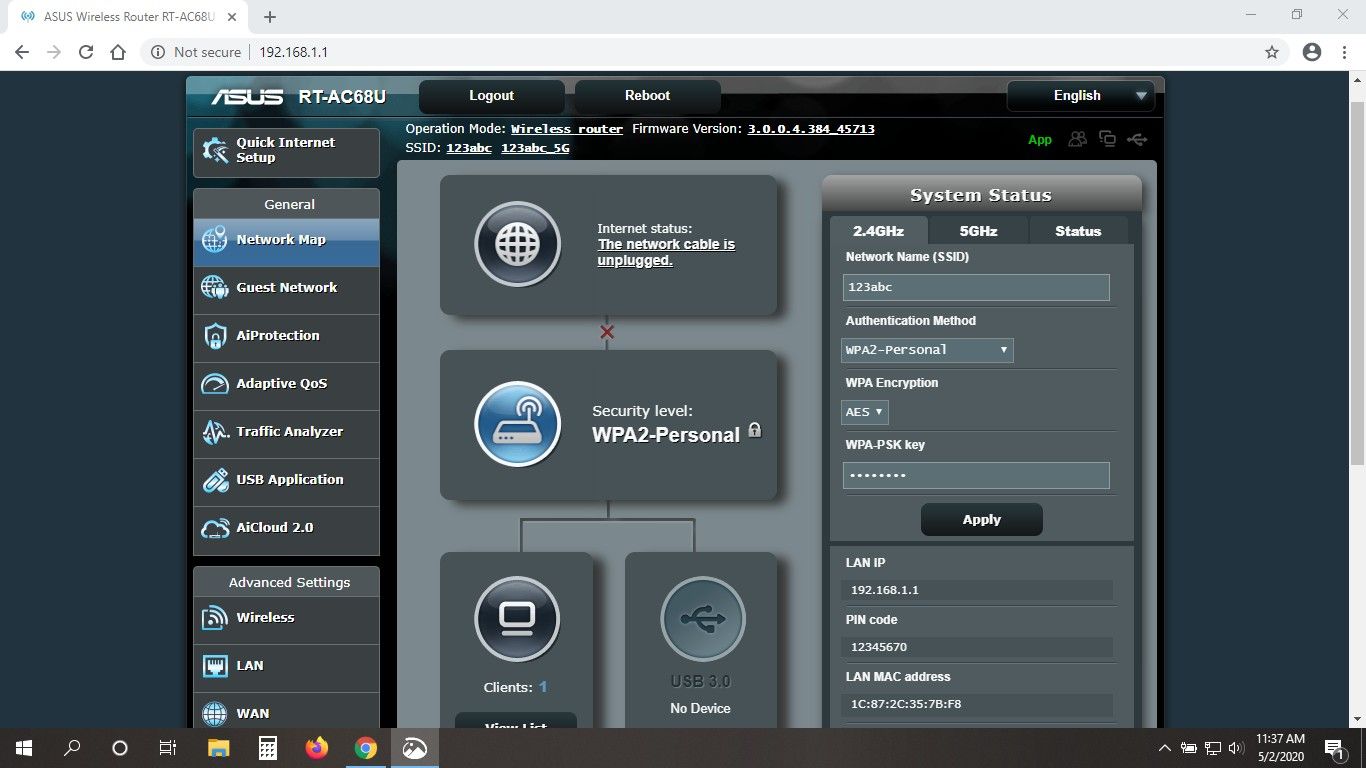Click the router security level icon
Screen dimensions: 1366x768
517,424
